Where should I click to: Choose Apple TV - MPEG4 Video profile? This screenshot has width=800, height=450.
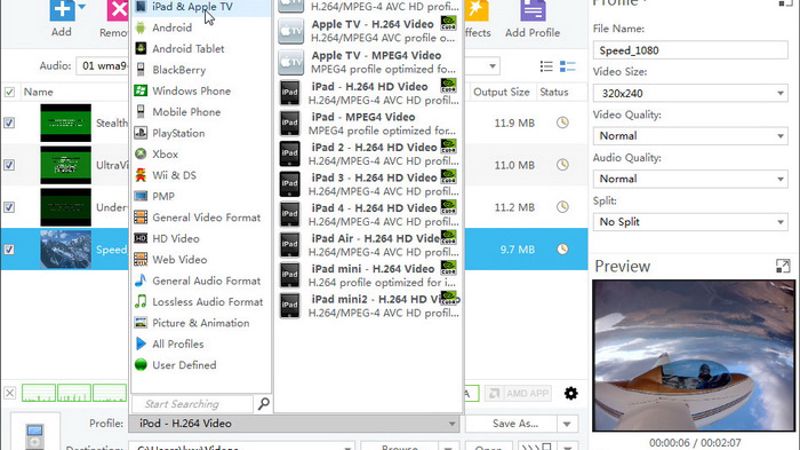click(368, 62)
